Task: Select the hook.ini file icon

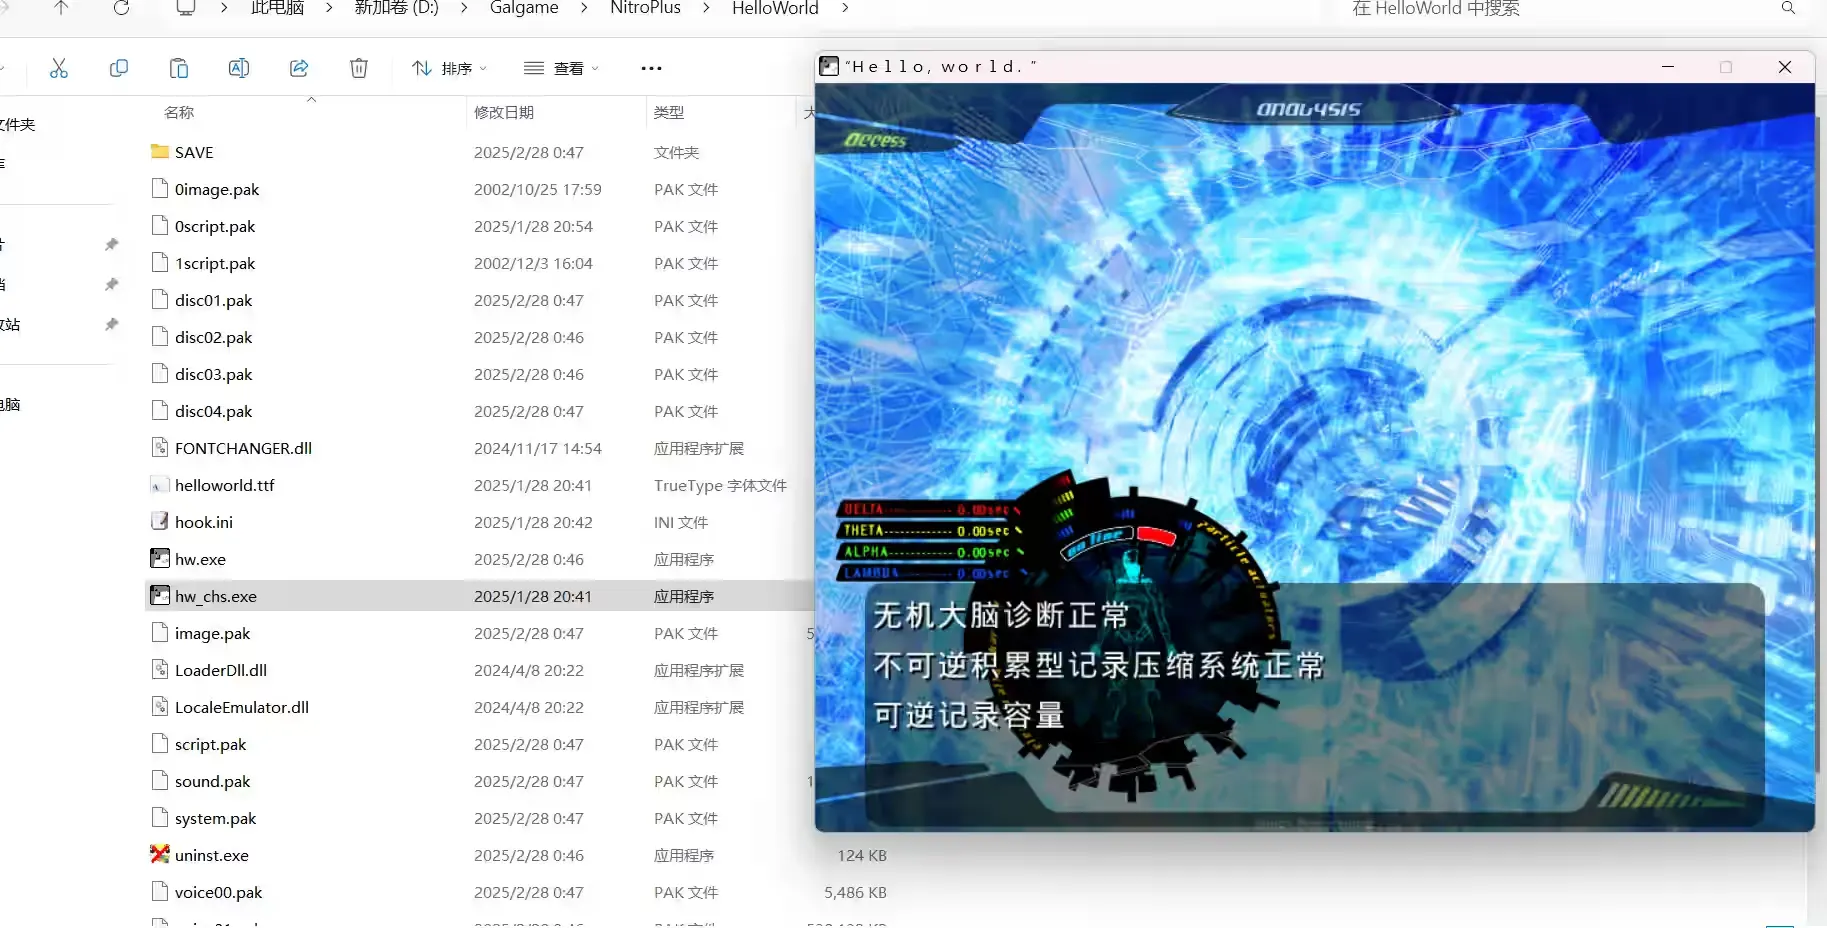Action: 160,522
